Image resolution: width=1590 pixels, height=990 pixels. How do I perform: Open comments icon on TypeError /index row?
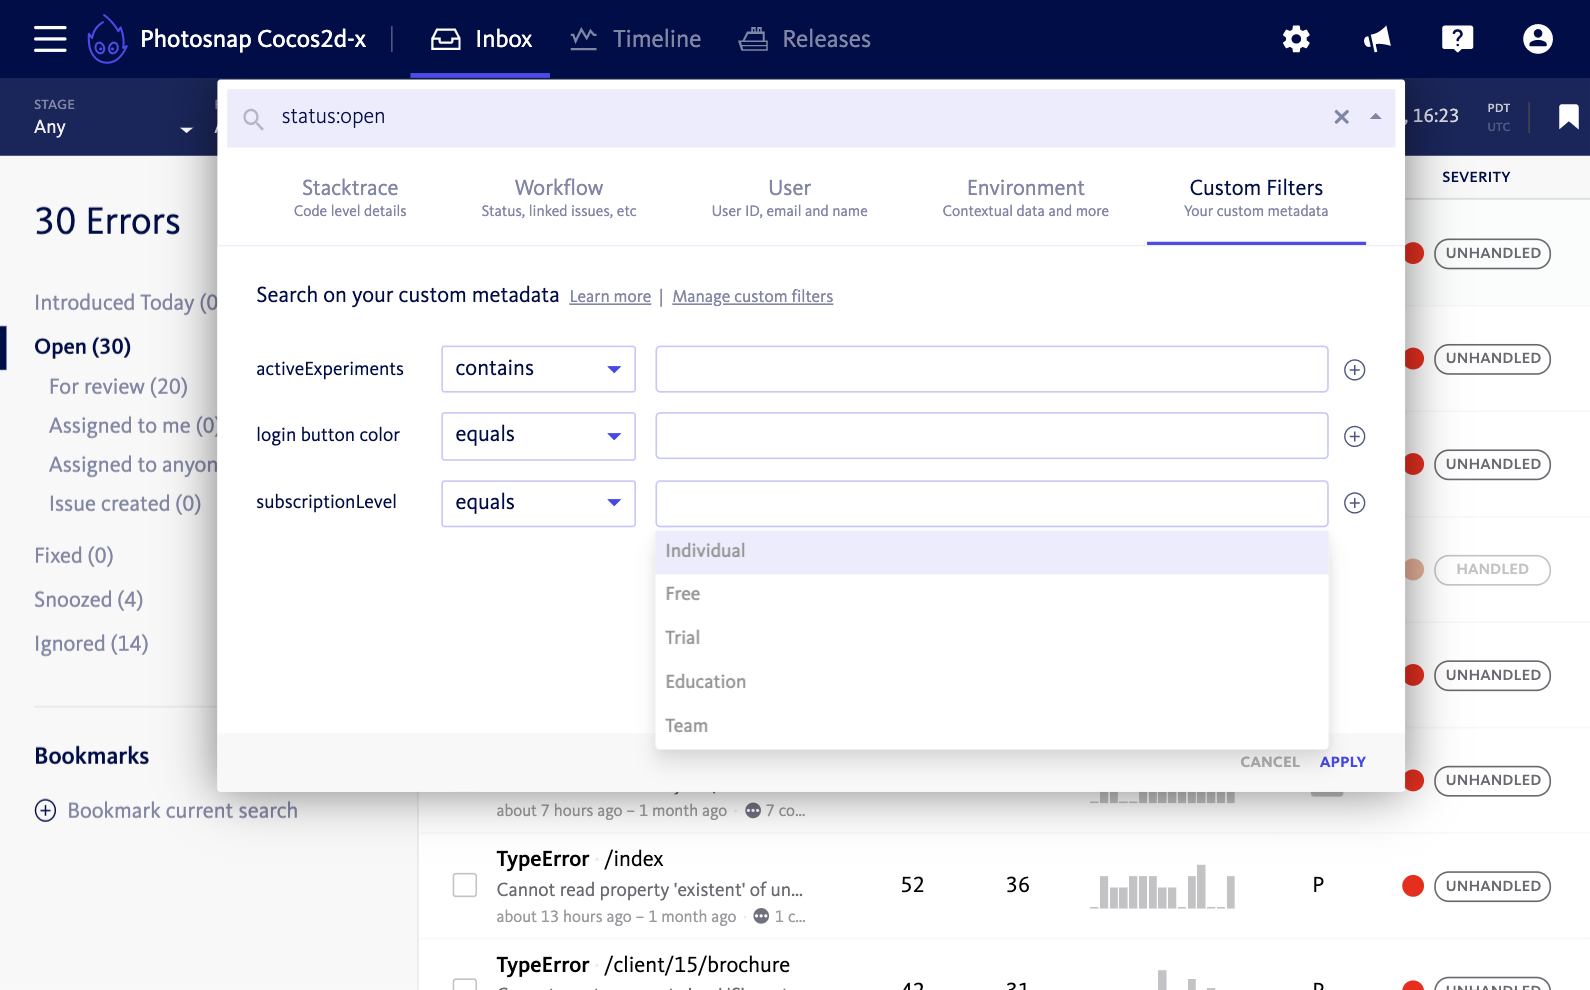761,916
